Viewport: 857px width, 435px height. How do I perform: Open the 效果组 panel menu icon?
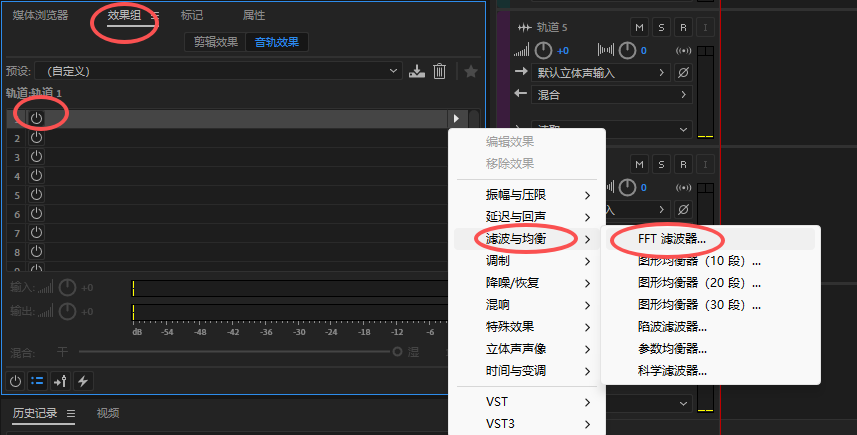pyautogui.click(x=154, y=16)
